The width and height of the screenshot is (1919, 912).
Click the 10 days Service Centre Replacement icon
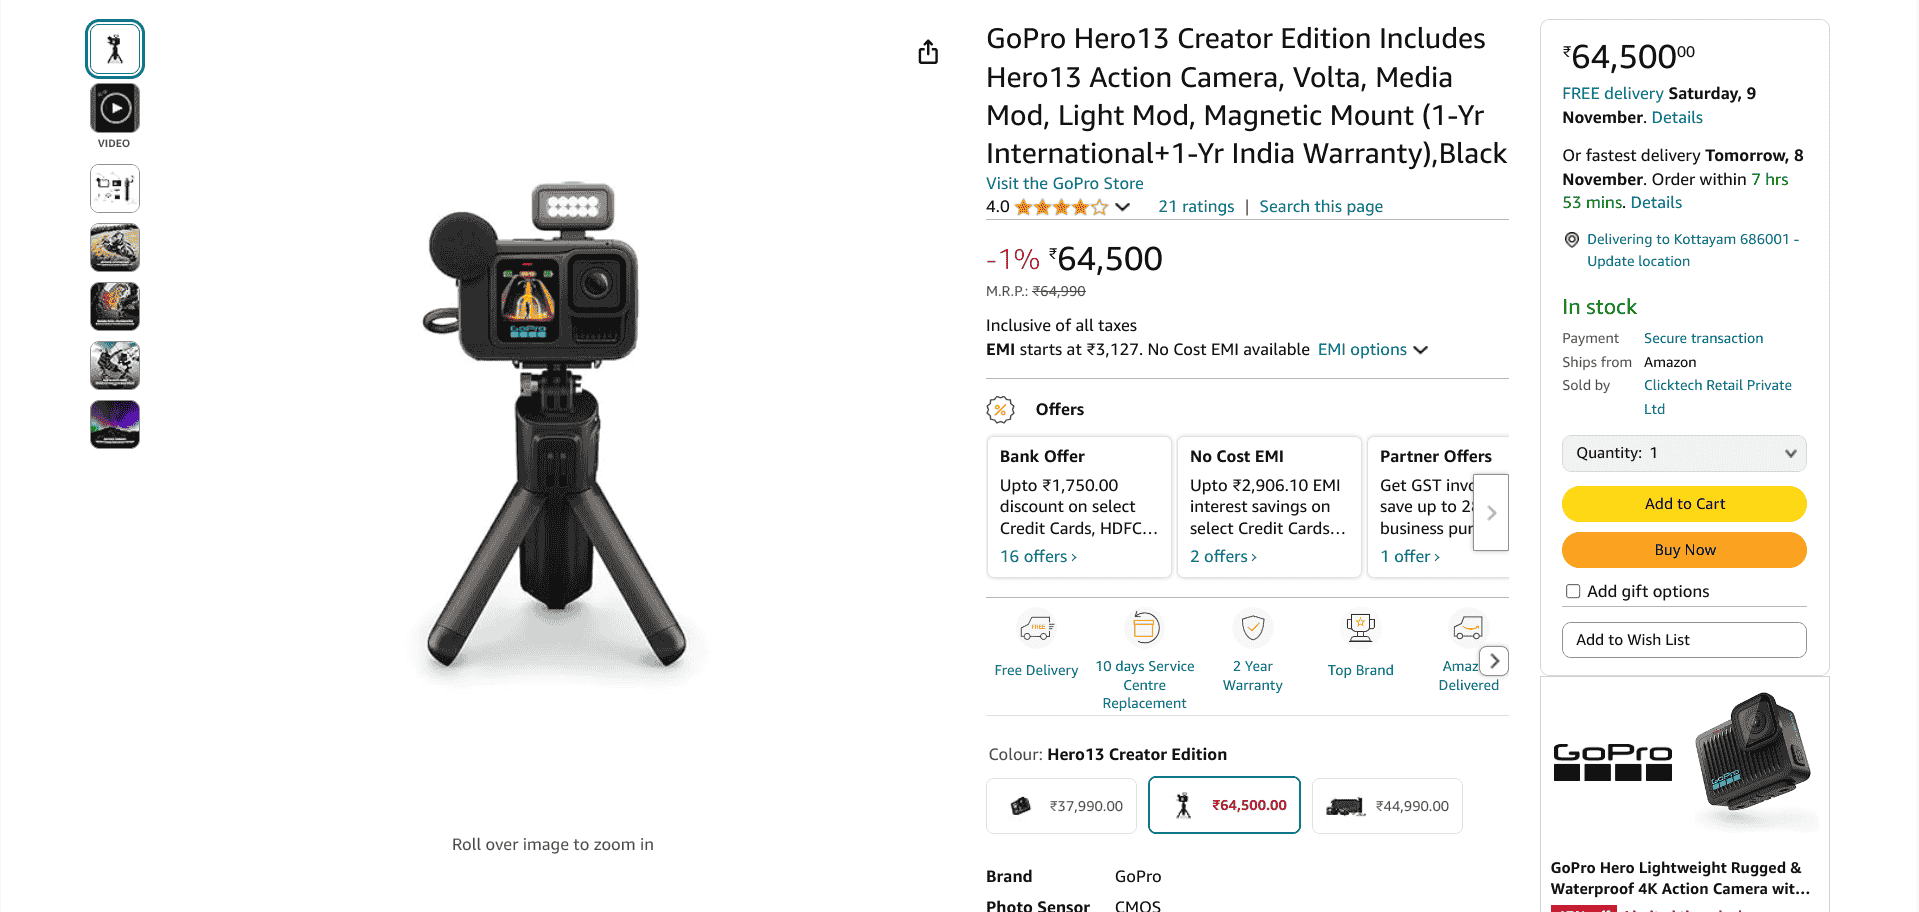pos(1144,628)
